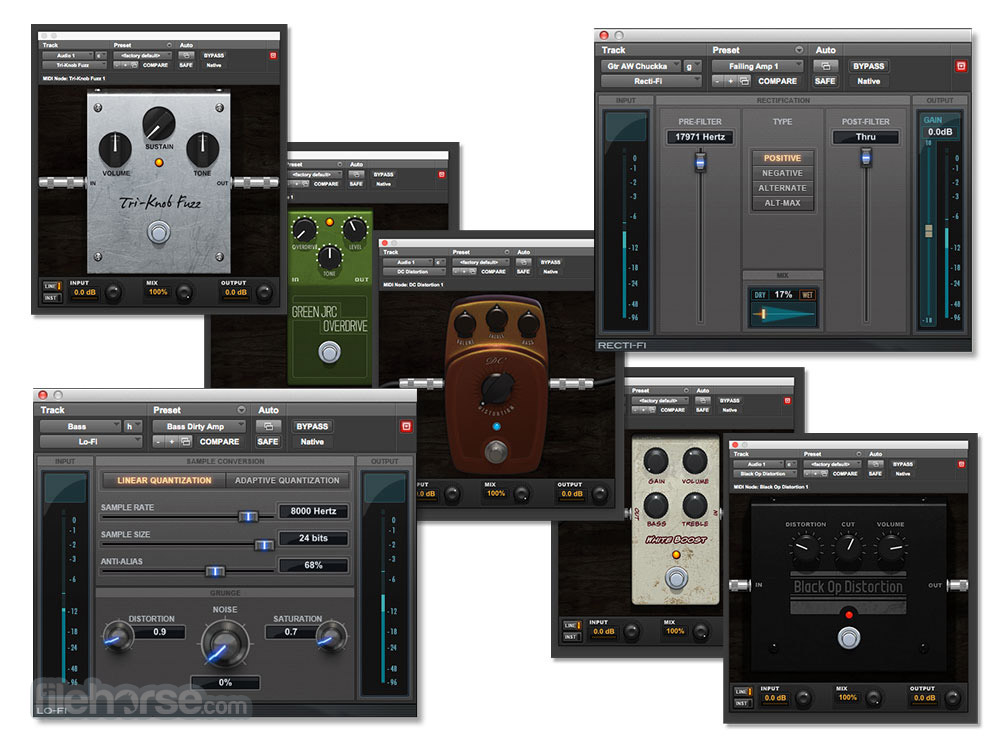Open automation enable icon in Lo-Fi window
The height and width of the screenshot is (750, 1000).
(268, 426)
